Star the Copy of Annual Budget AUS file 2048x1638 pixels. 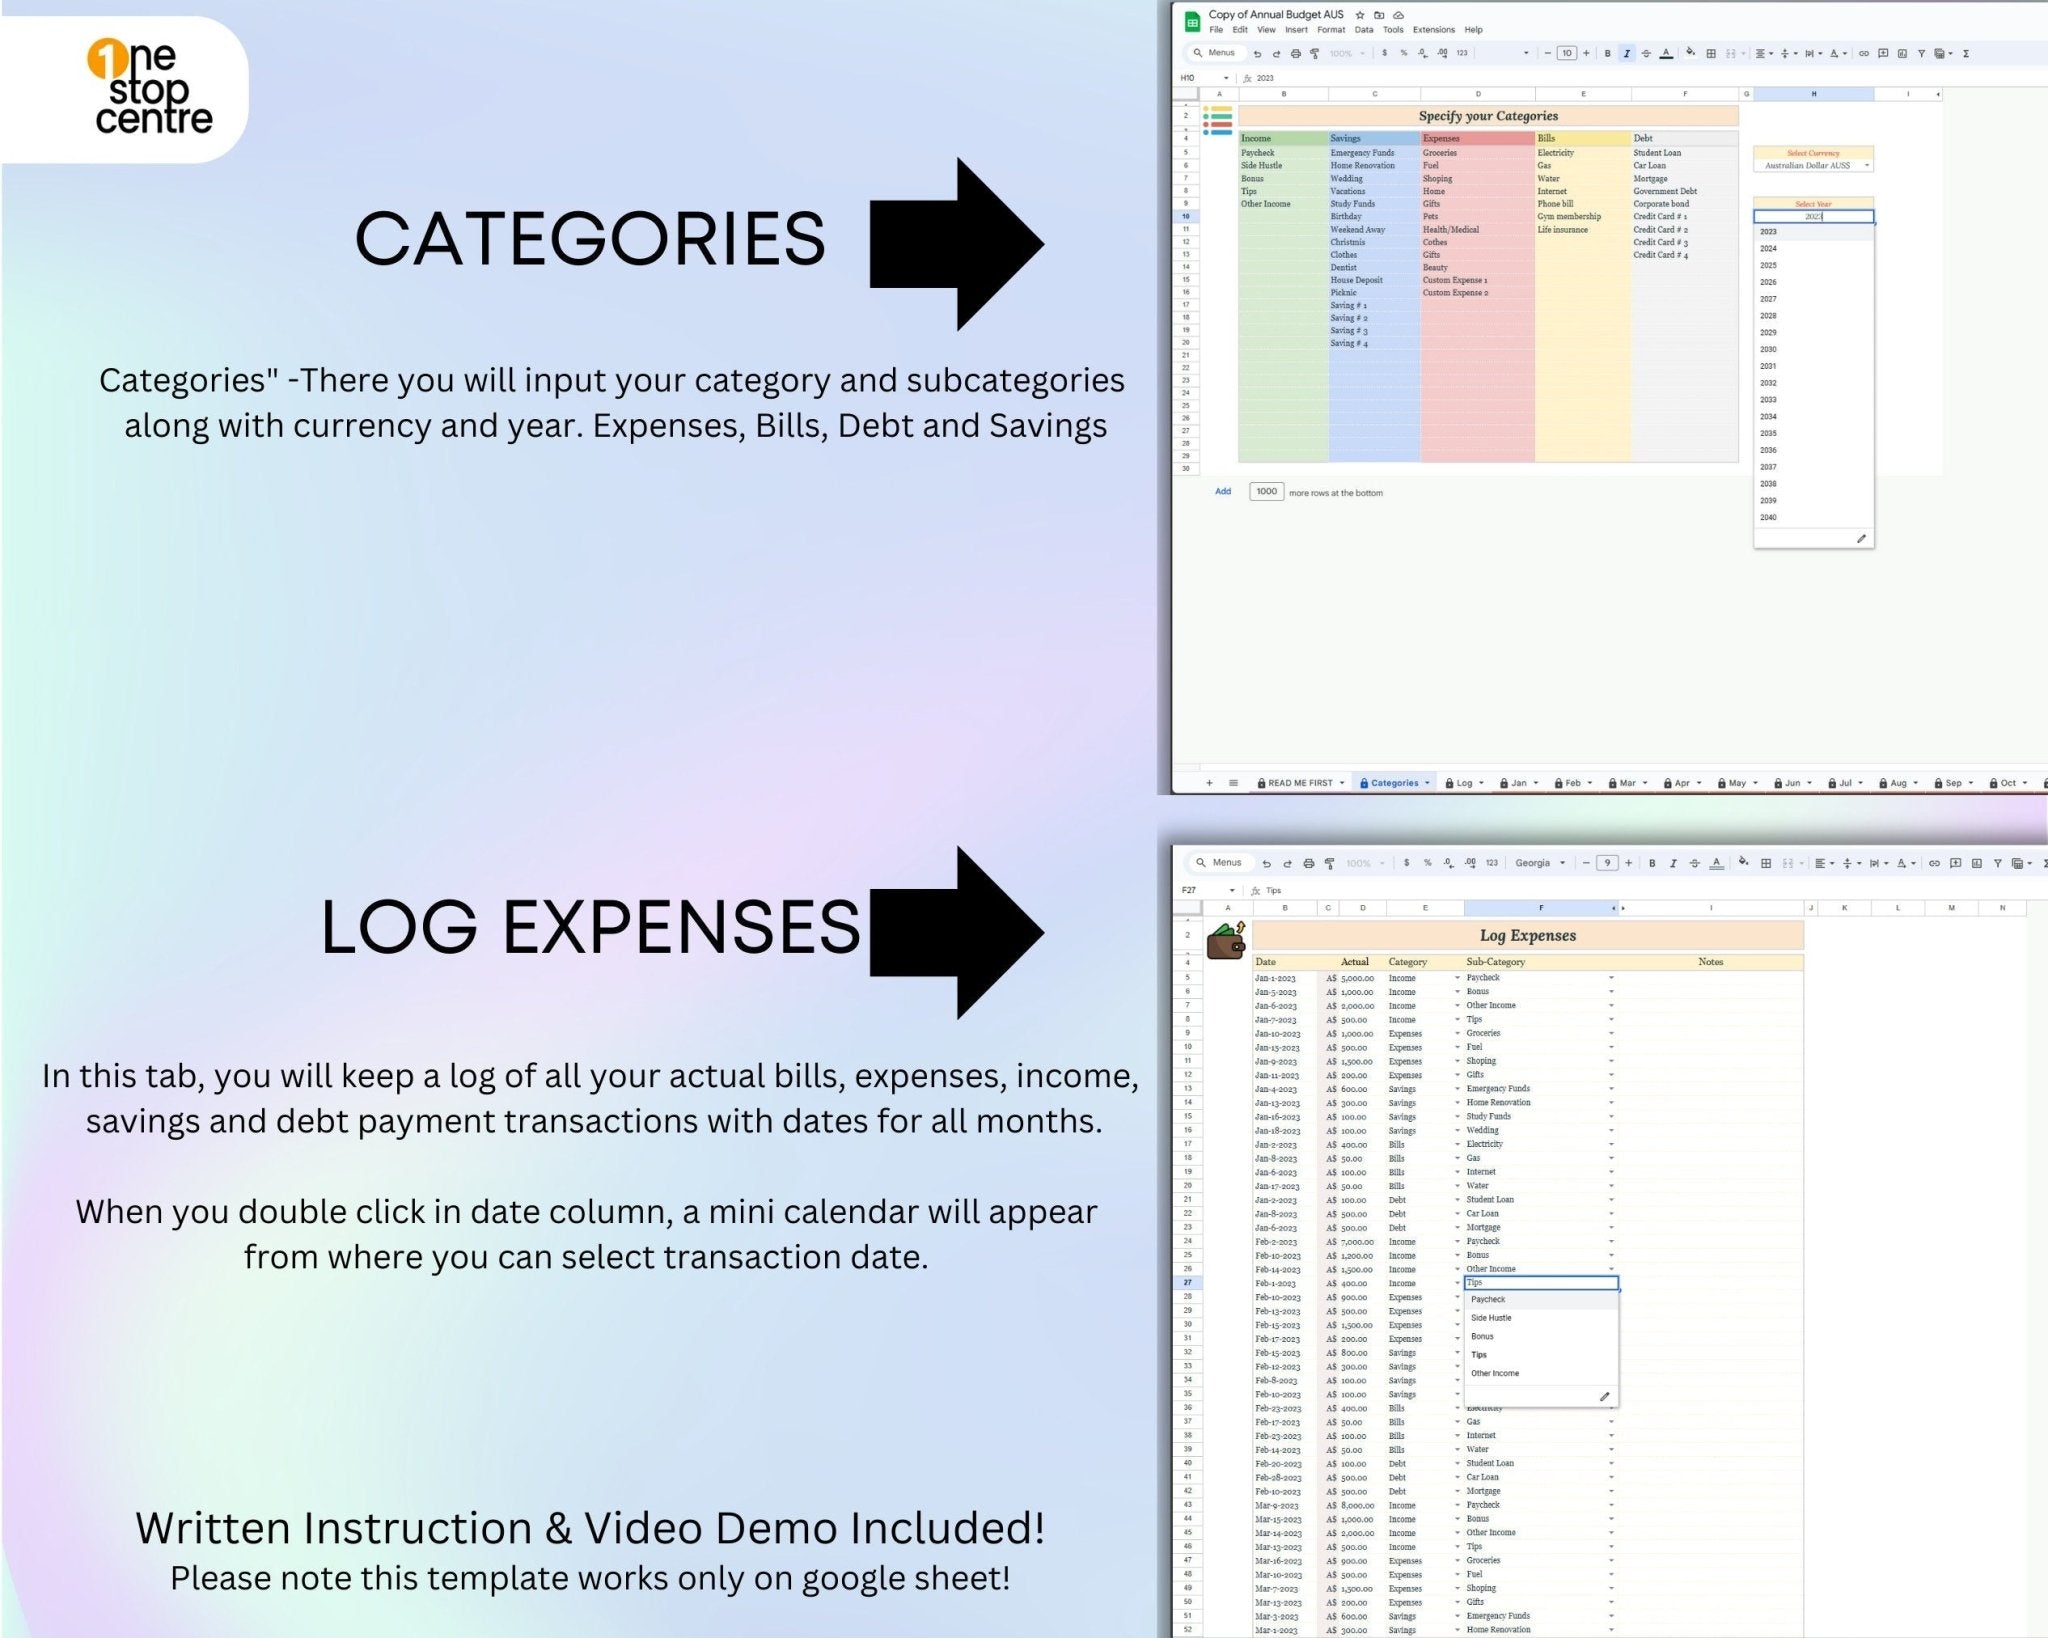[x=1360, y=15]
